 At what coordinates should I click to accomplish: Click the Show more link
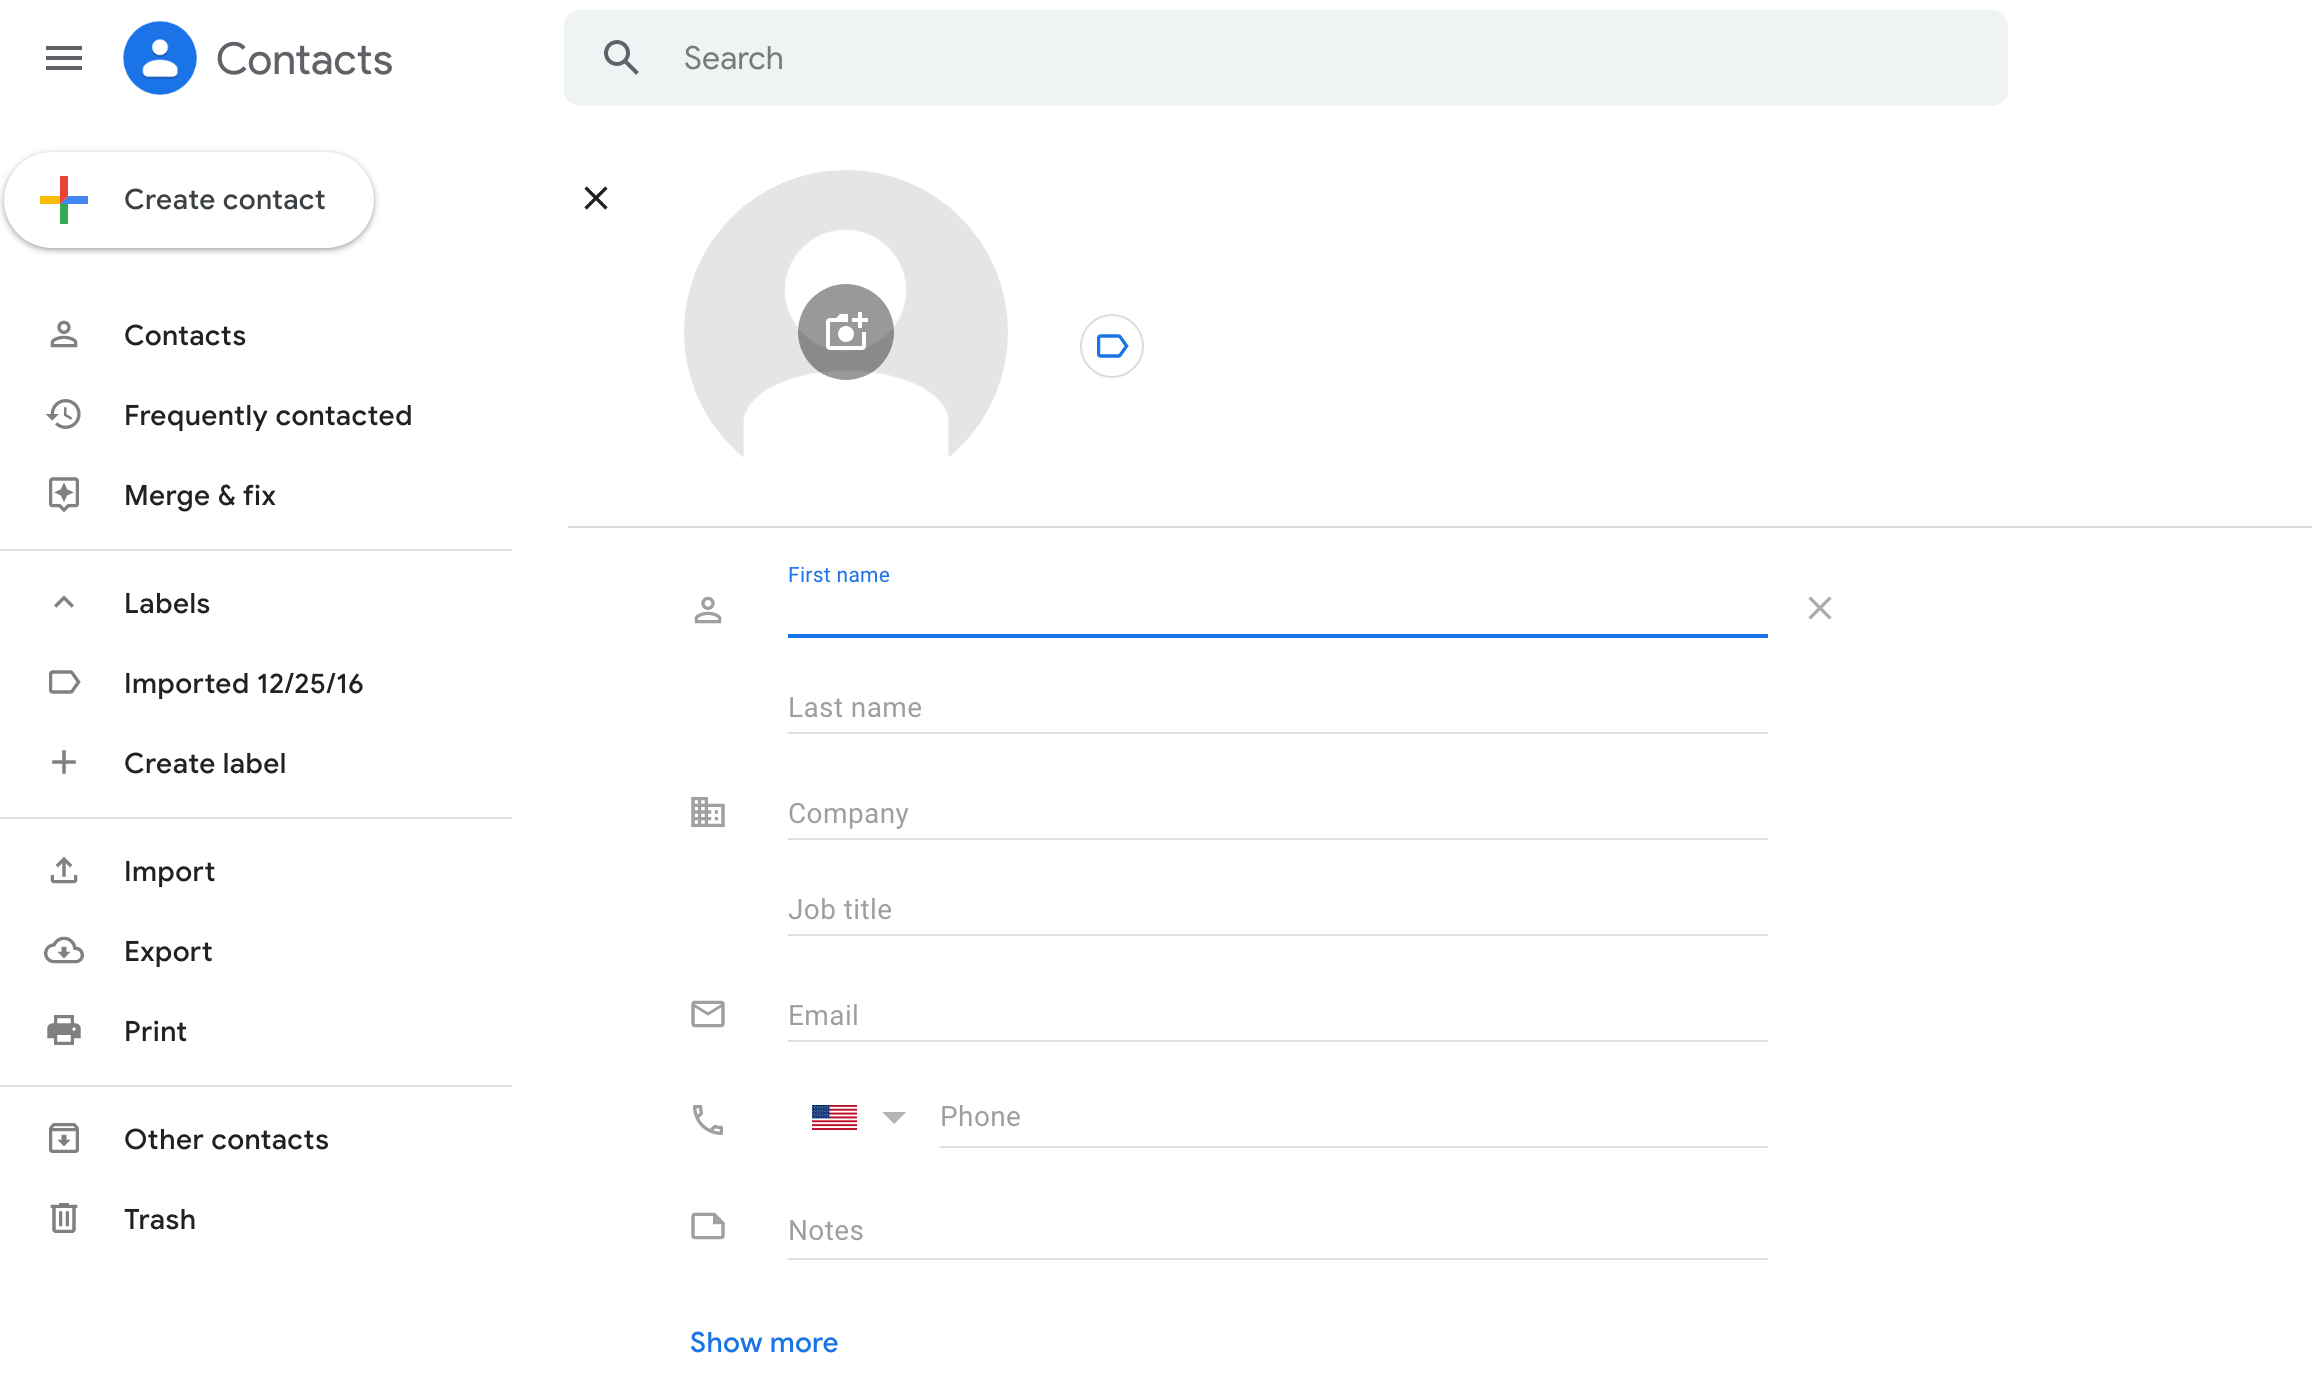point(763,1342)
